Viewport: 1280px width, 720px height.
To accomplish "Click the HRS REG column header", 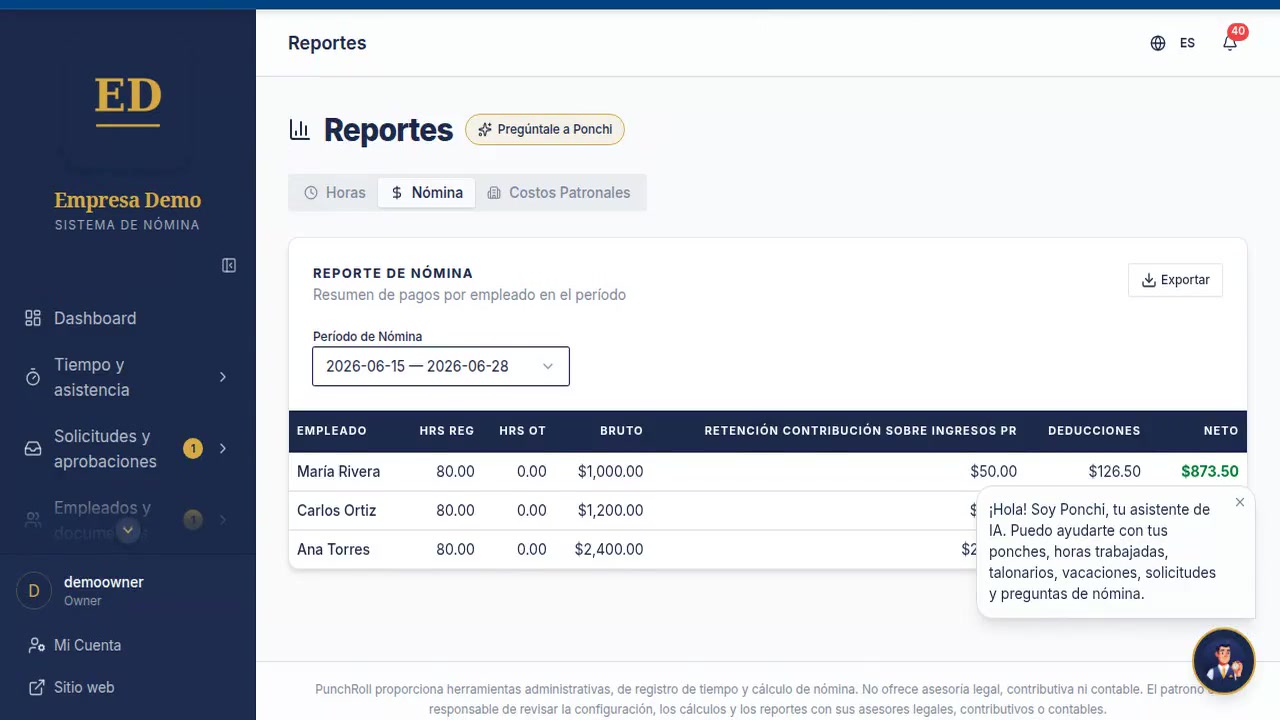I will click(x=447, y=431).
